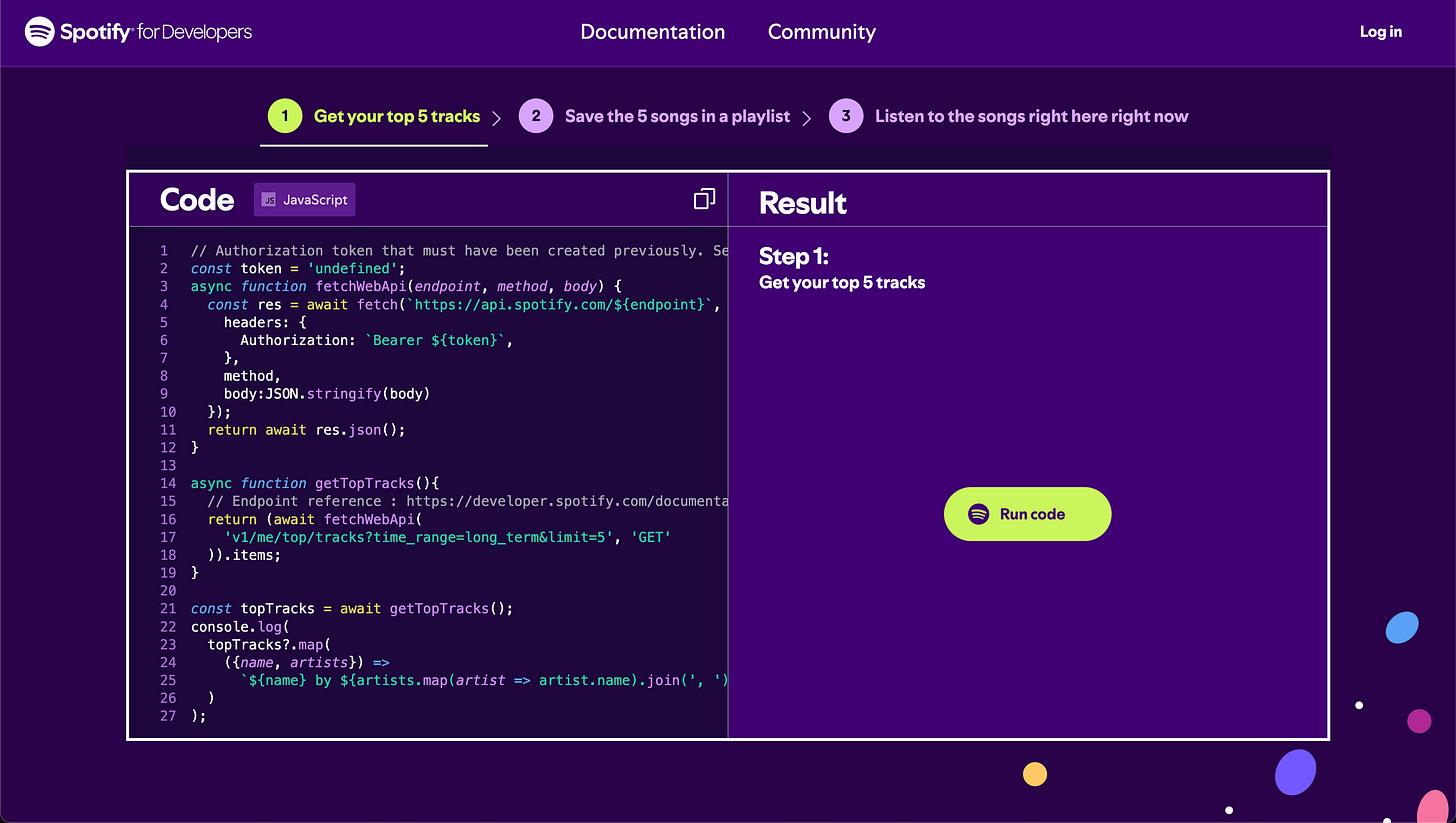
Task: Click the step 3 number circle
Action: (846, 116)
